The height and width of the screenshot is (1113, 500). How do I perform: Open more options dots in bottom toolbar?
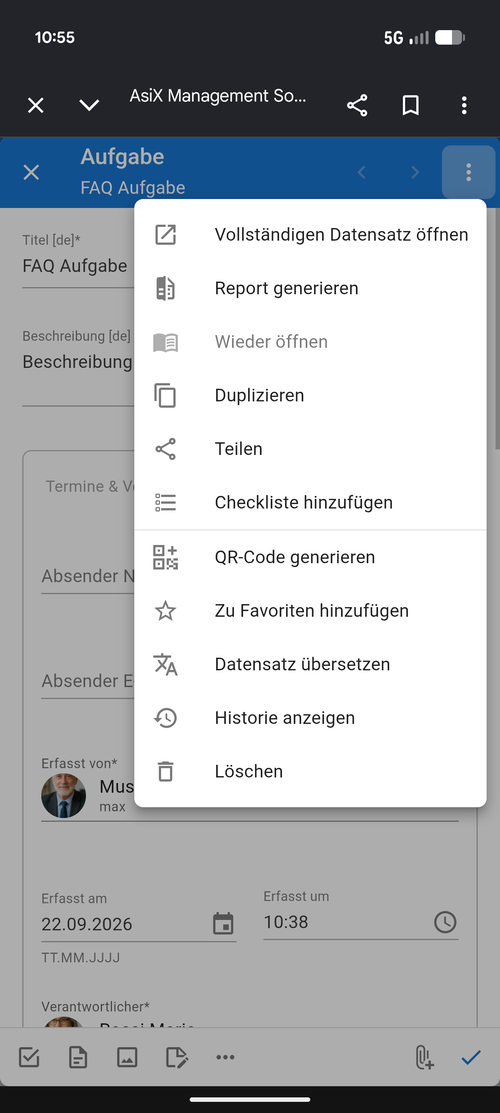(x=225, y=1058)
